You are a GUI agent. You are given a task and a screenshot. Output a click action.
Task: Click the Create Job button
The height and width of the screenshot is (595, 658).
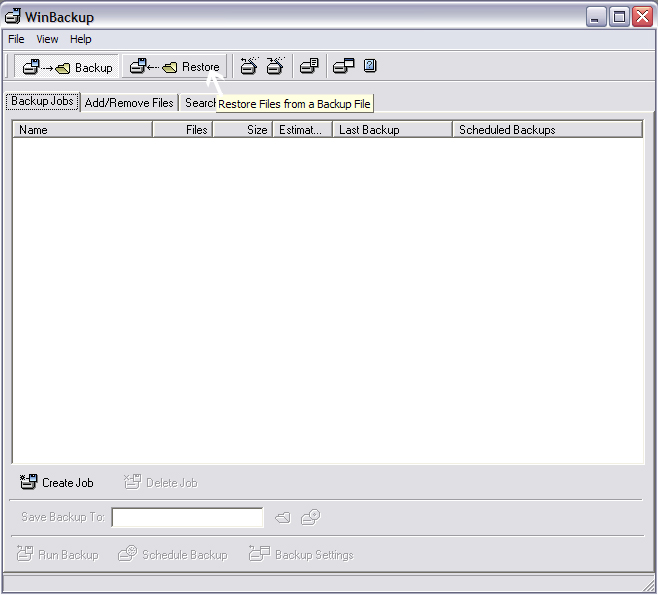(x=57, y=483)
